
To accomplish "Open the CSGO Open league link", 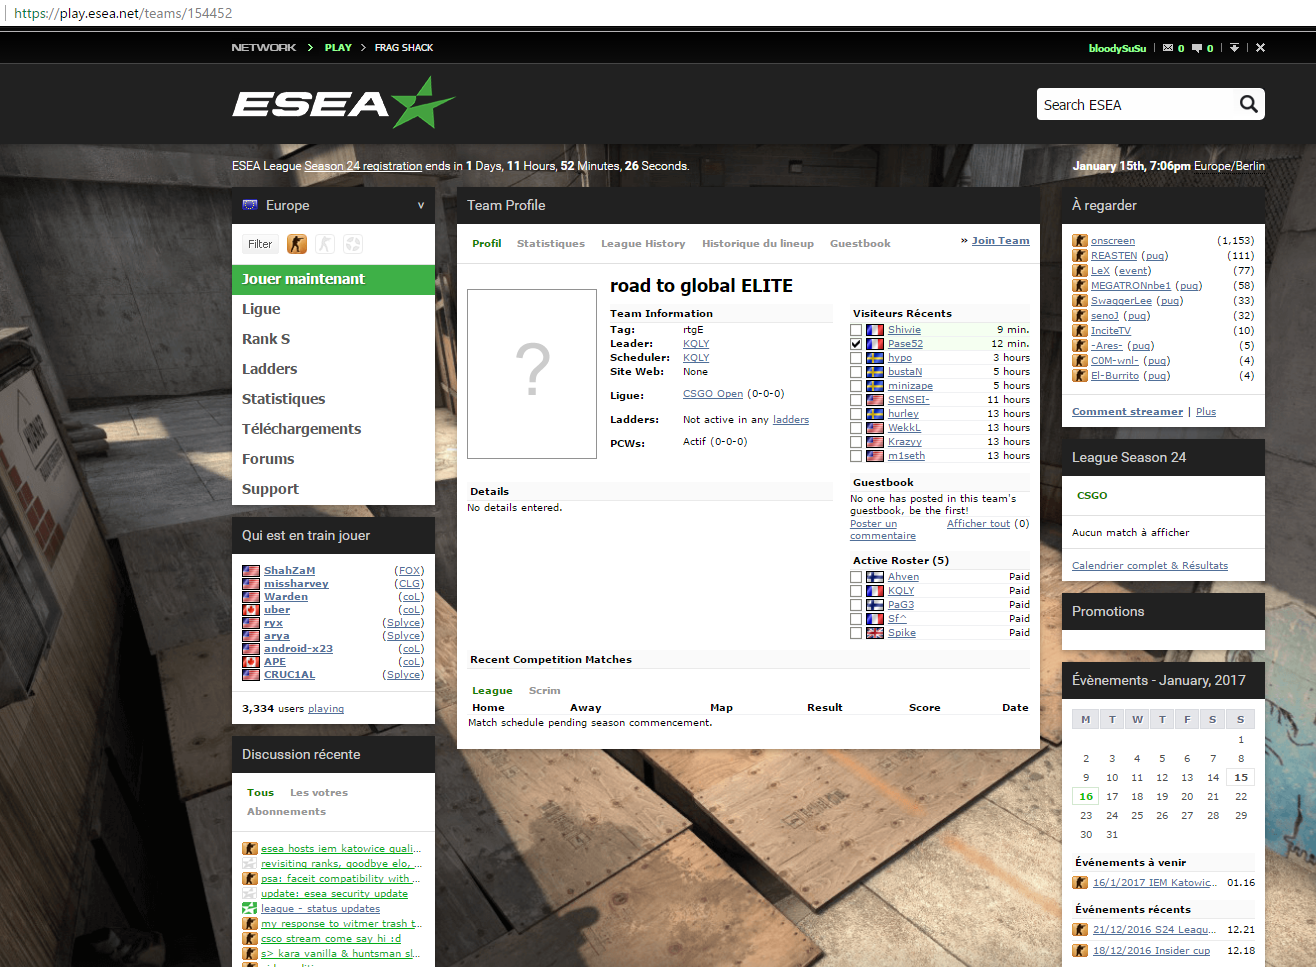I will tap(713, 394).
